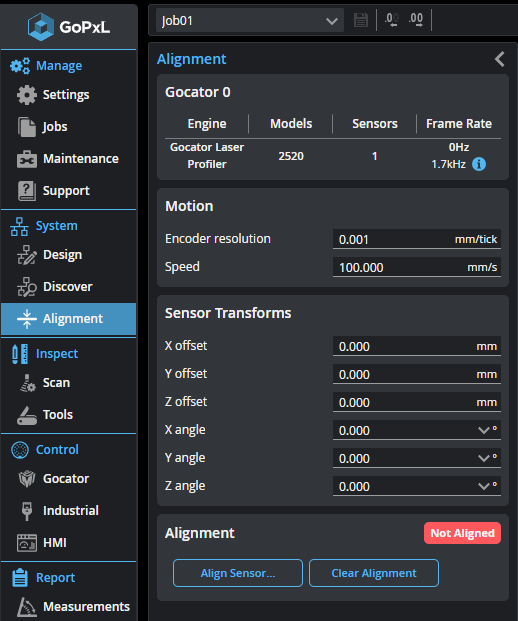This screenshot has height=621, width=518.
Task: Click the save job floppy disk icon
Action: pos(360,20)
